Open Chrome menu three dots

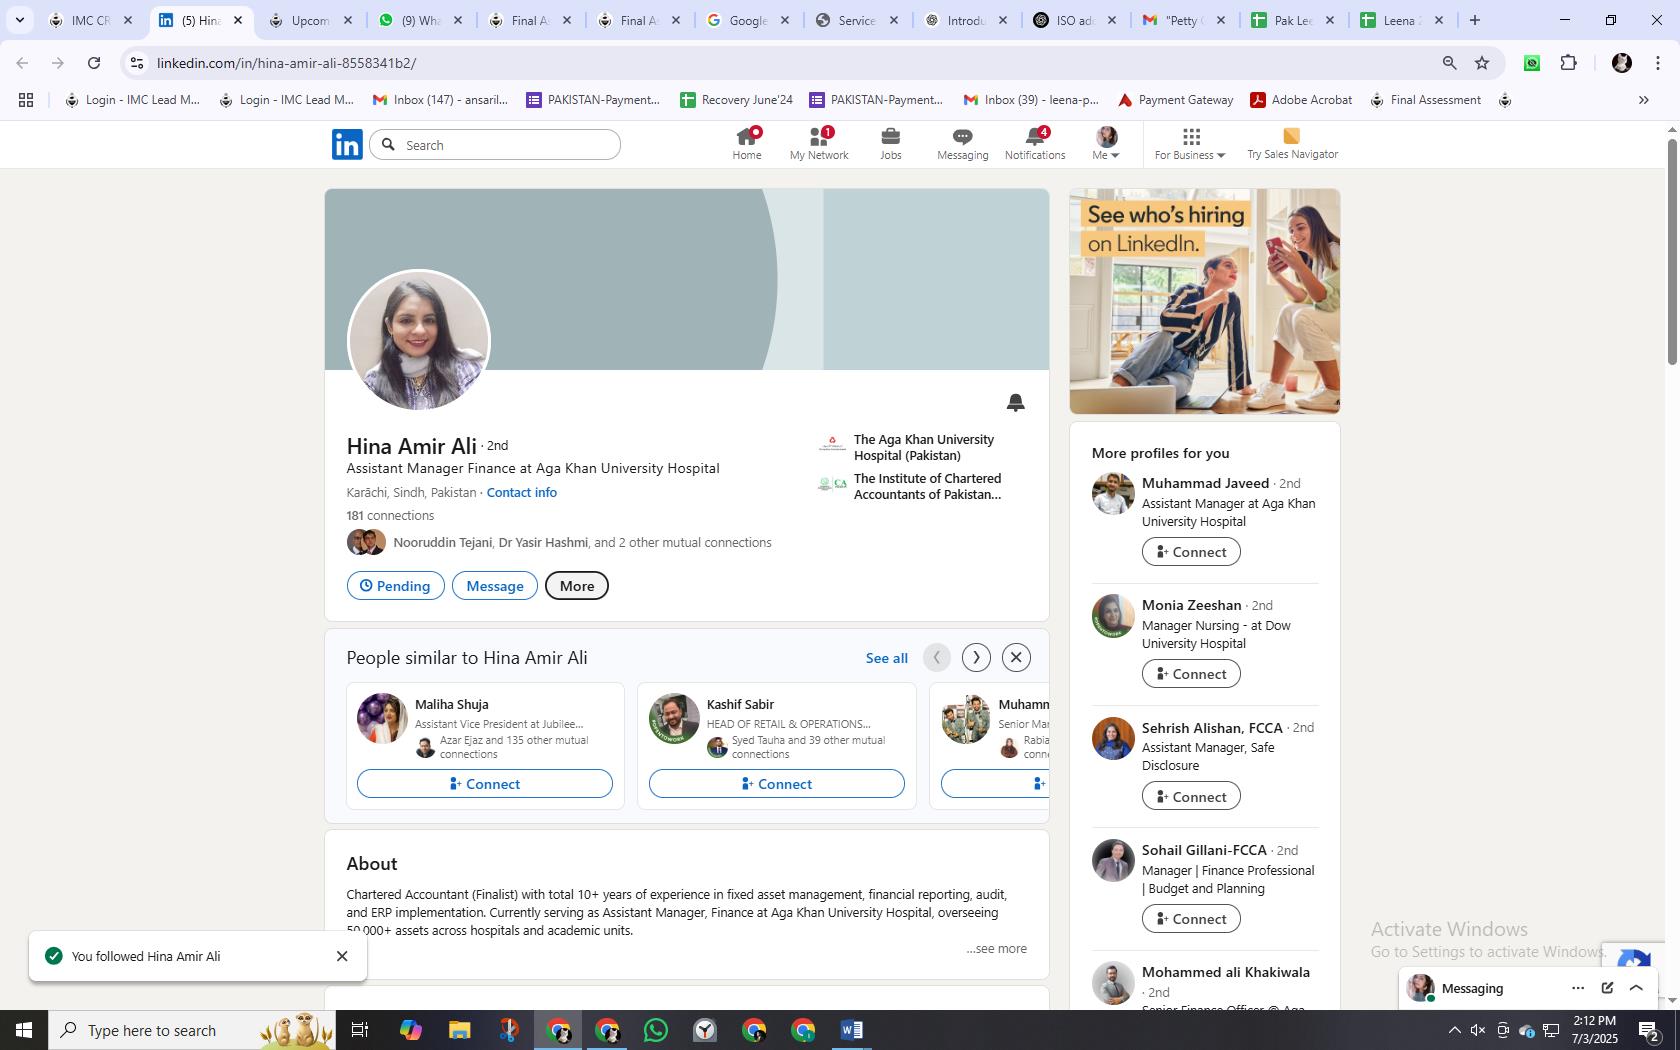coord(1658,63)
